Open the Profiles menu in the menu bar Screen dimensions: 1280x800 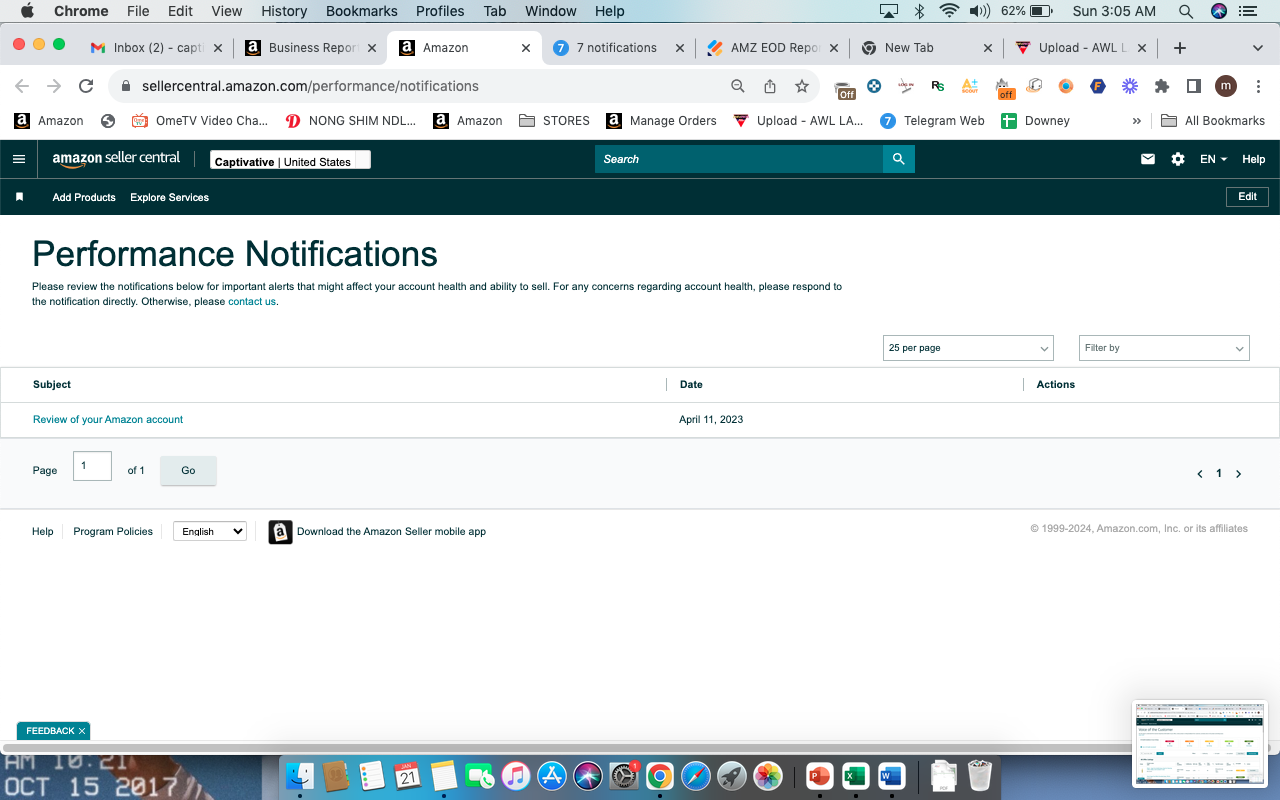pos(440,11)
